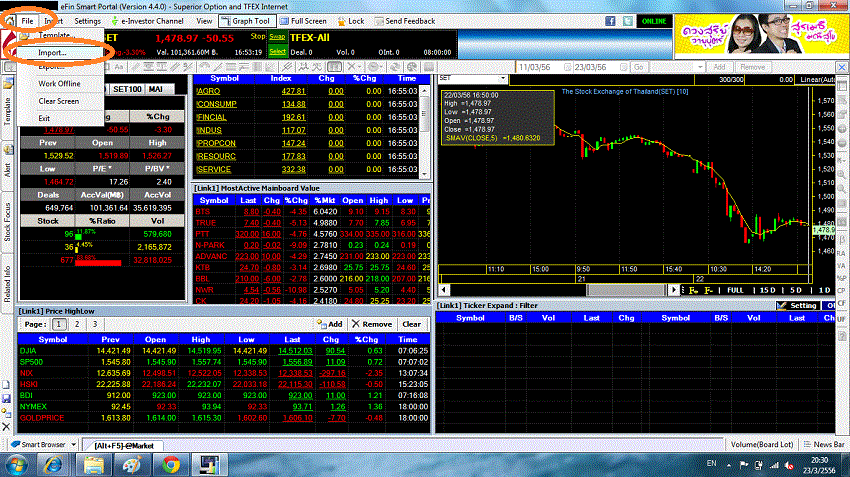Open Ticker Expand Setting
This screenshot has height=477, width=850.
tap(797, 306)
